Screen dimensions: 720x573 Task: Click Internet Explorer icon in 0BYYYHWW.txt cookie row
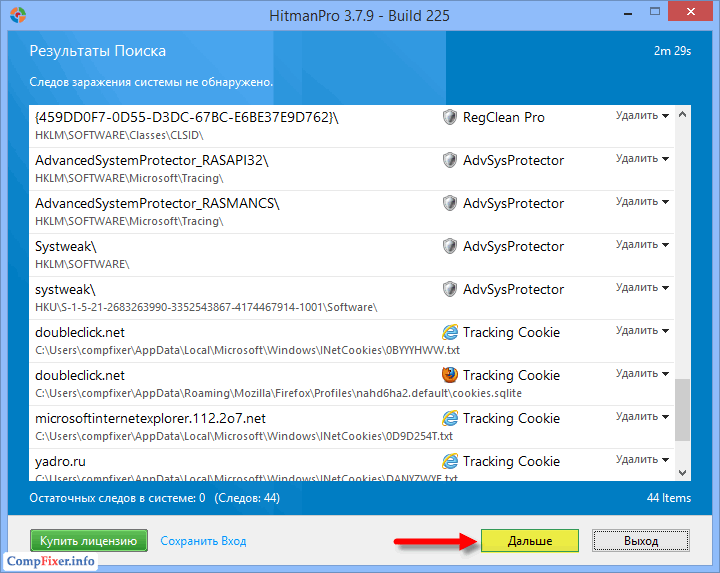pyautogui.click(x=450, y=332)
